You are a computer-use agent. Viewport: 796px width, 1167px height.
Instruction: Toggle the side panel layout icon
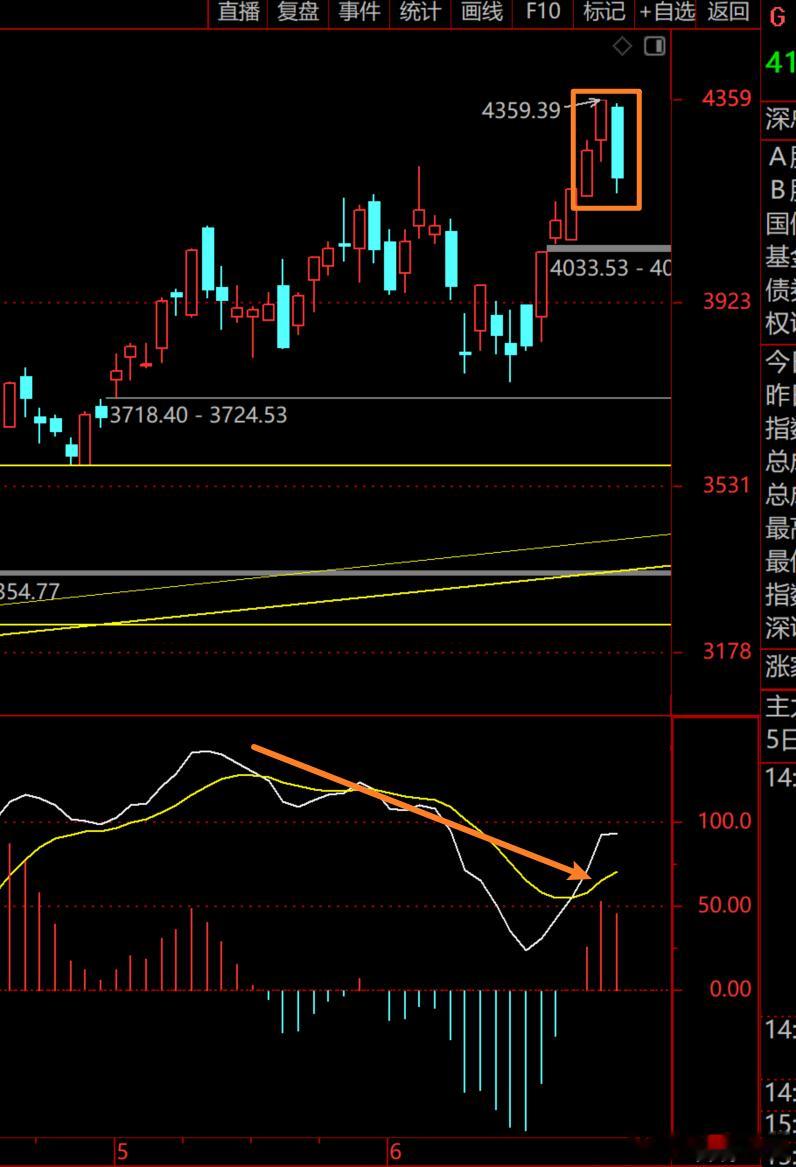pyautogui.click(x=655, y=46)
